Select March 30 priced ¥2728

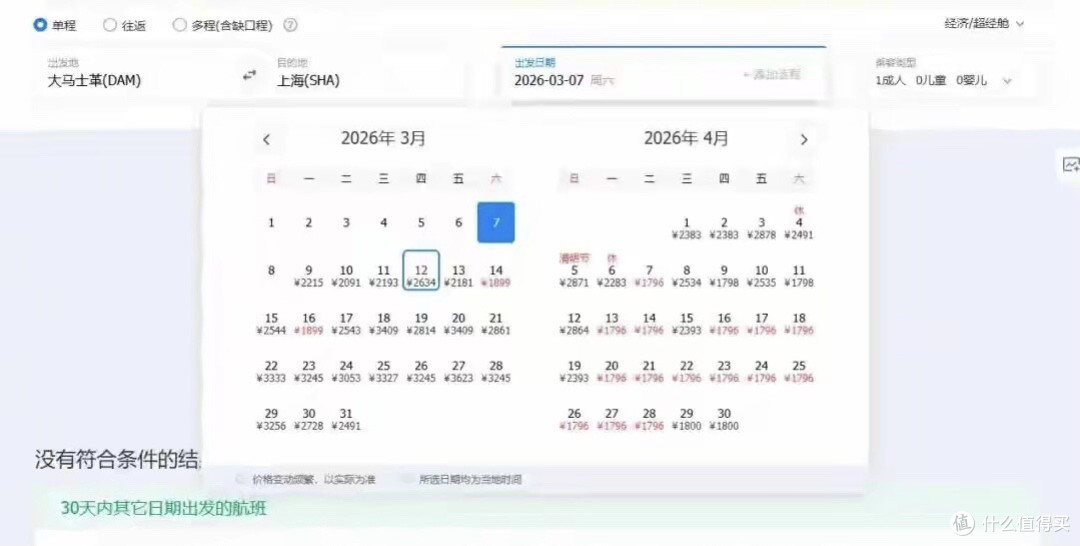point(309,419)
